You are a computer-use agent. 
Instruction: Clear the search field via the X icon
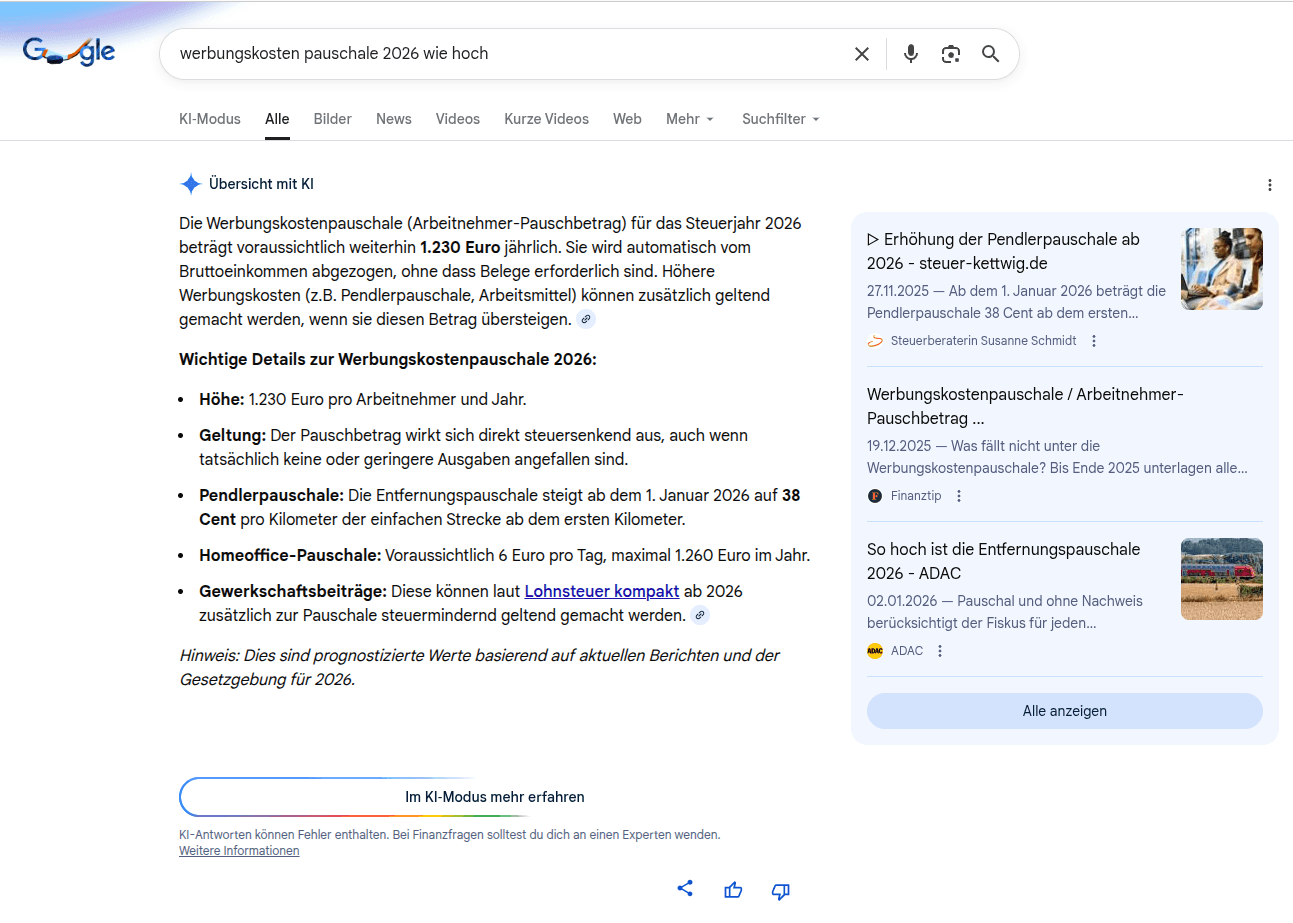pos(861,53)
